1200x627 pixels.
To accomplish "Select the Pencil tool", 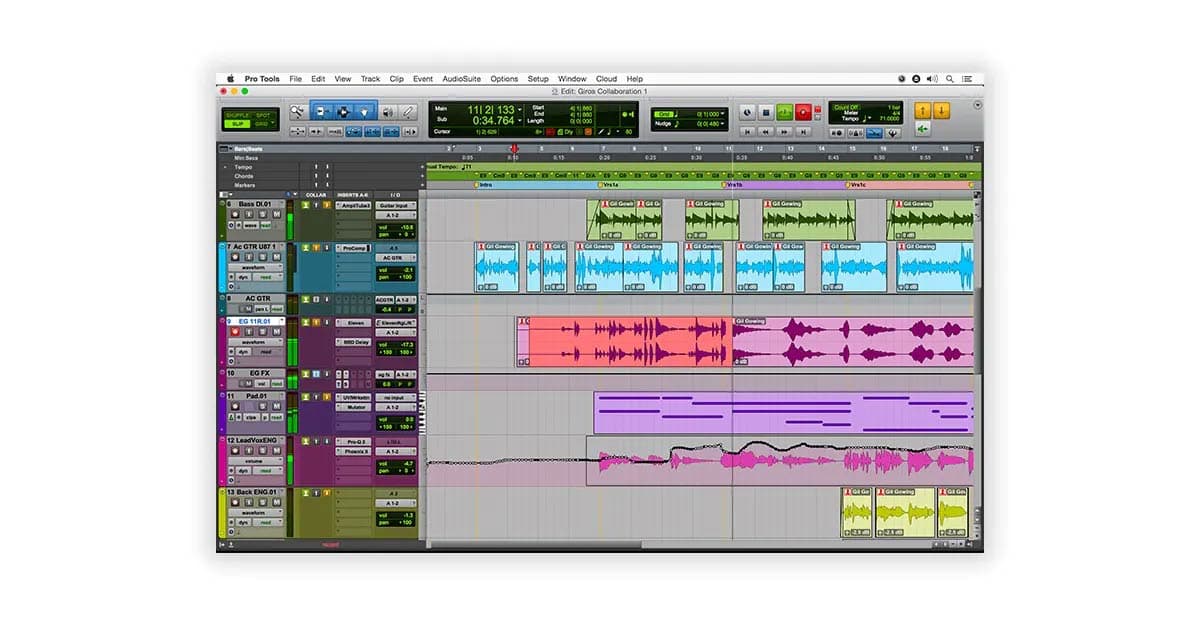I will 409,112.
